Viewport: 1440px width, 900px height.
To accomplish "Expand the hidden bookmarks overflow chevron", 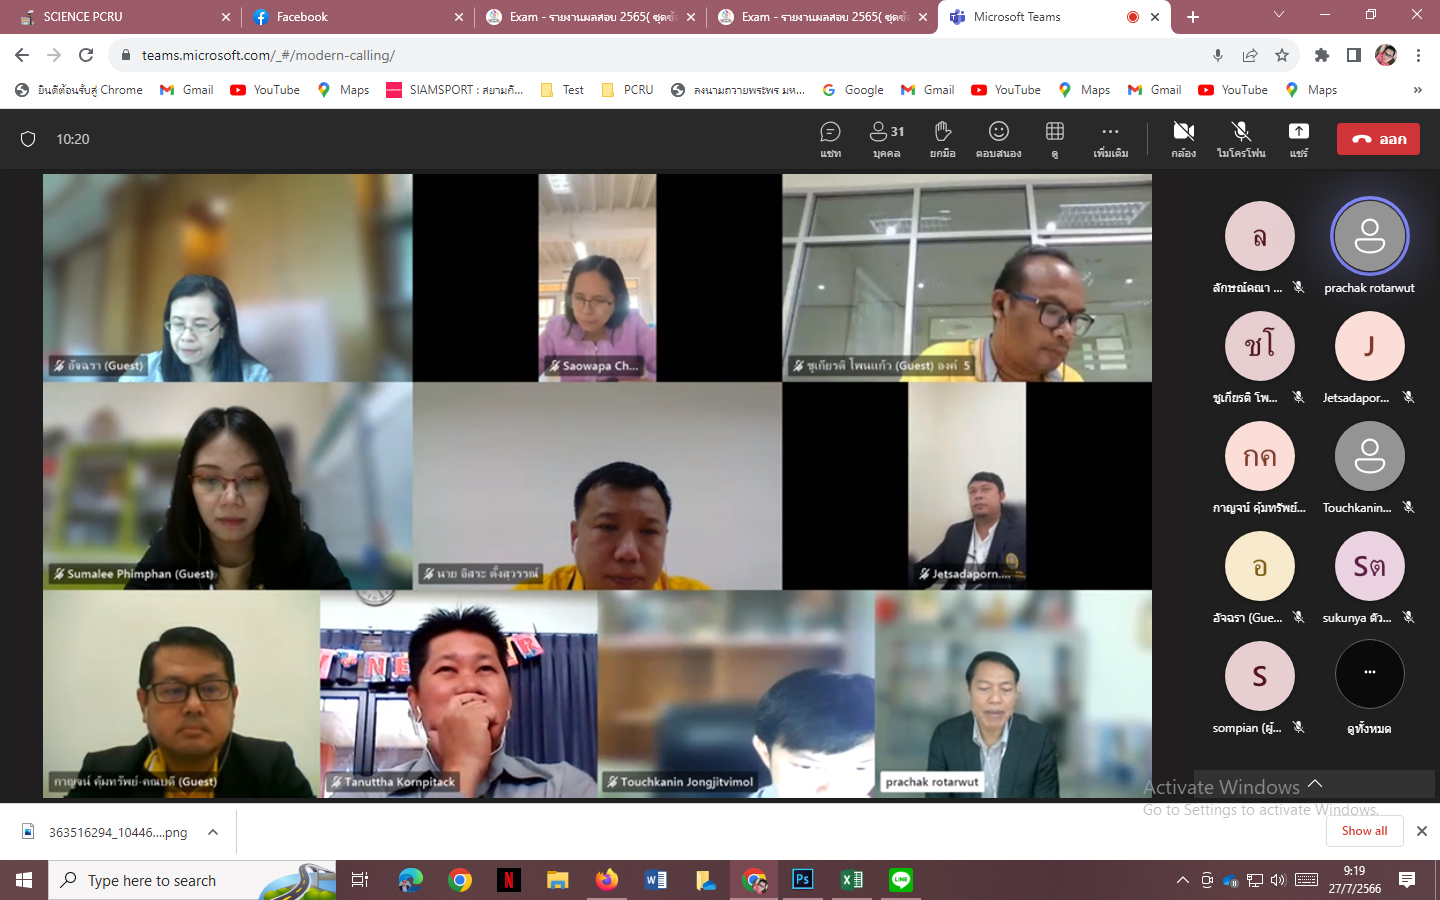I will 1417,90.
